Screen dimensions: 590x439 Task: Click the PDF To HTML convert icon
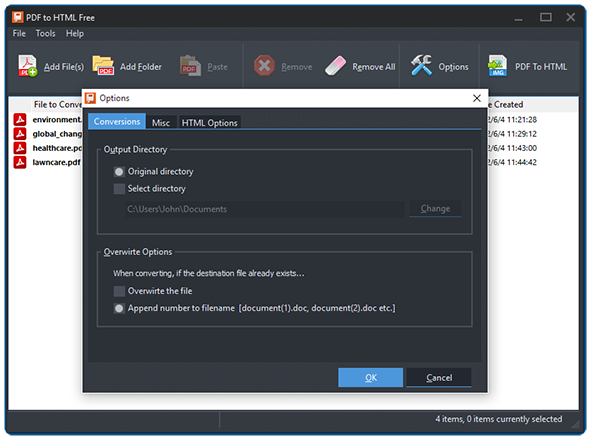pyautogui.click(x=497, y=66)
